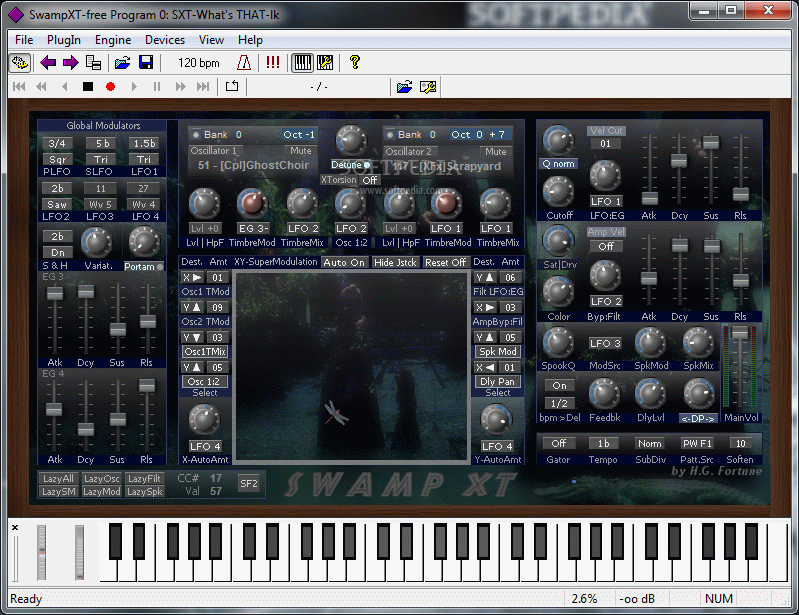
Task: Change SubDiv Norm selector
Action: (650, 443)
